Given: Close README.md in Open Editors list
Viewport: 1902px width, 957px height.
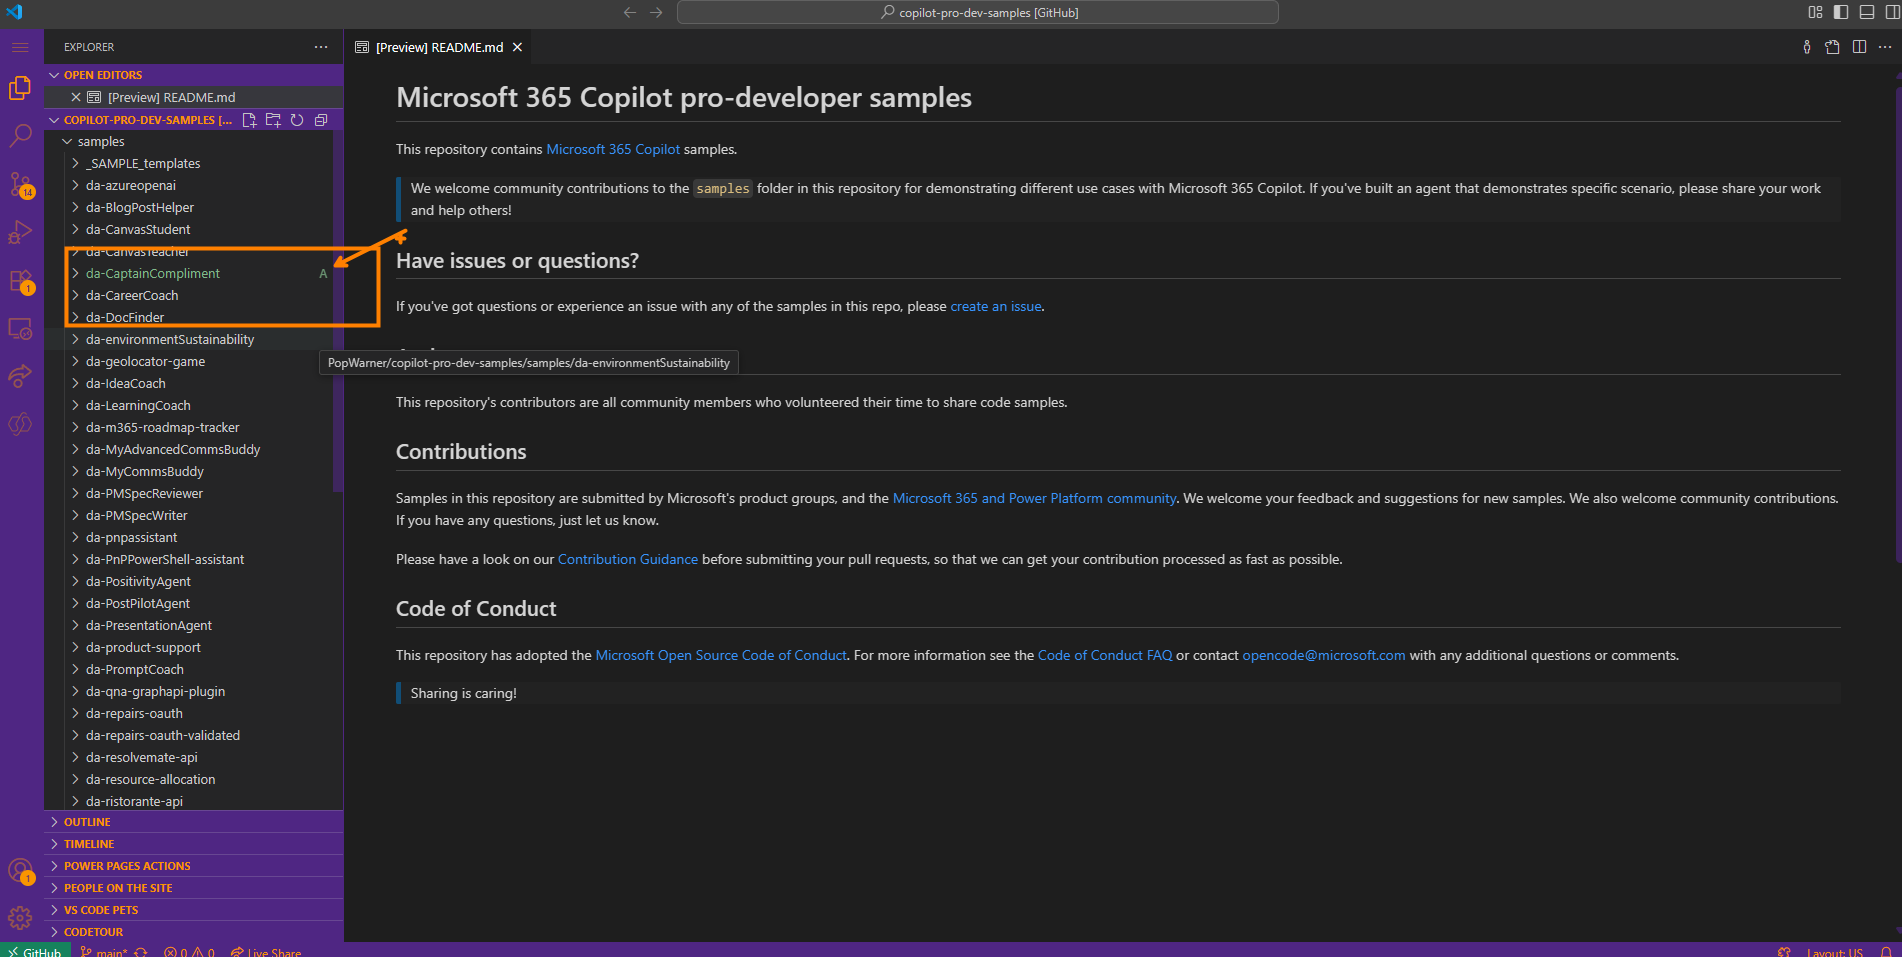Looking at the screenshot, I should point(76,97).
